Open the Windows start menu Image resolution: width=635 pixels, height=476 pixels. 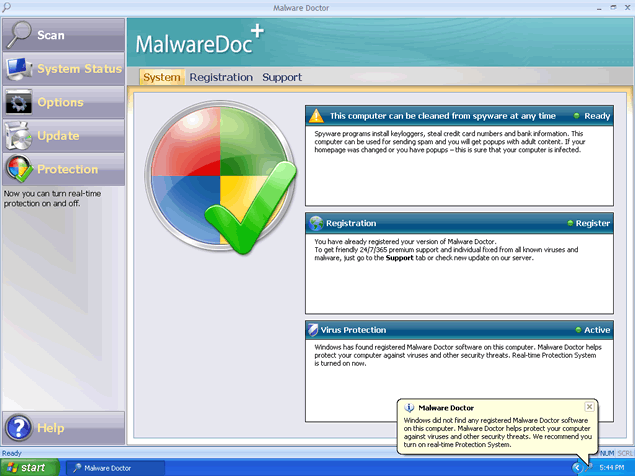click(x=28, y=467)
